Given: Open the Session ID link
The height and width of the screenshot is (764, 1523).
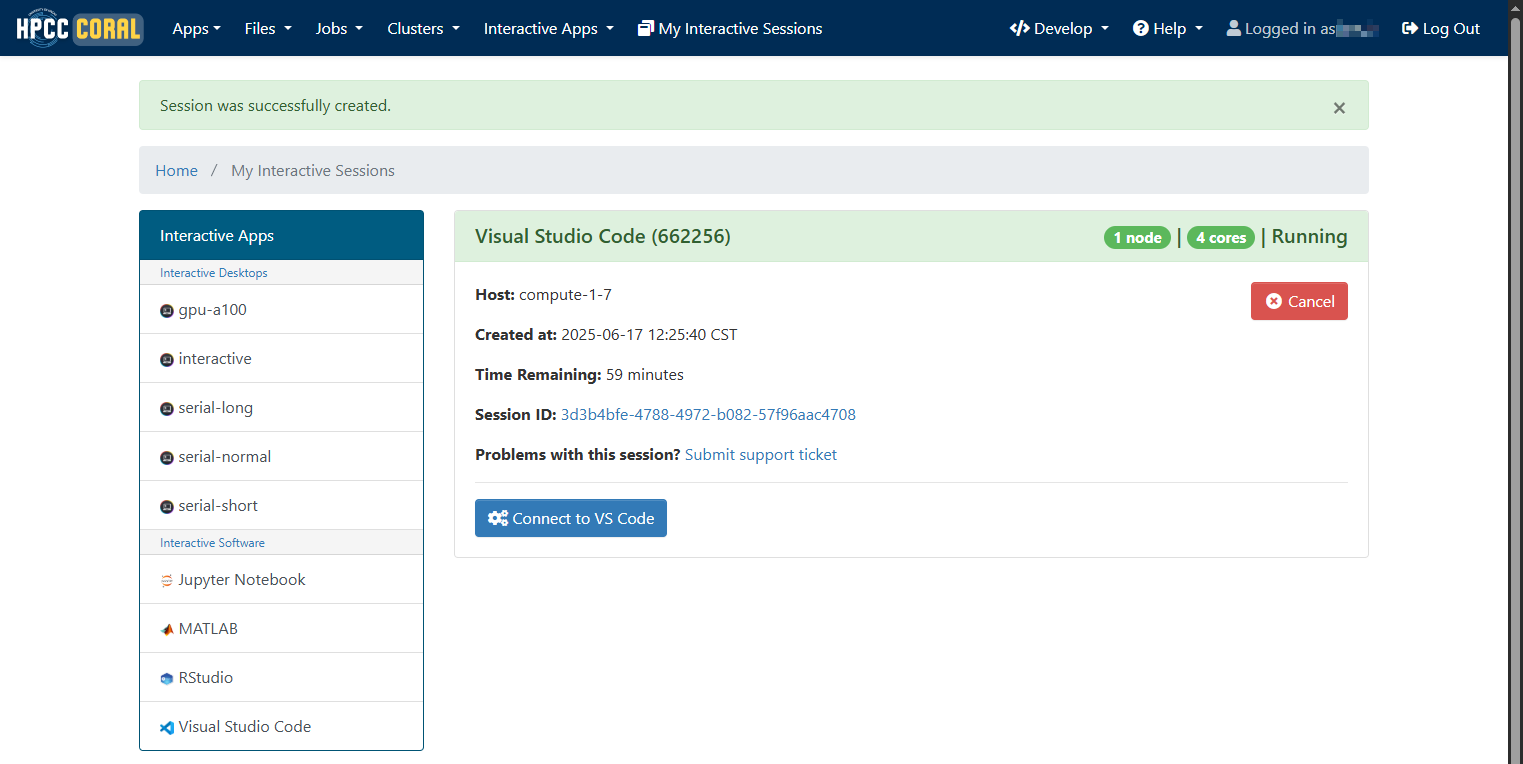Looking at the screenshot, I should (x=708, y=415).
